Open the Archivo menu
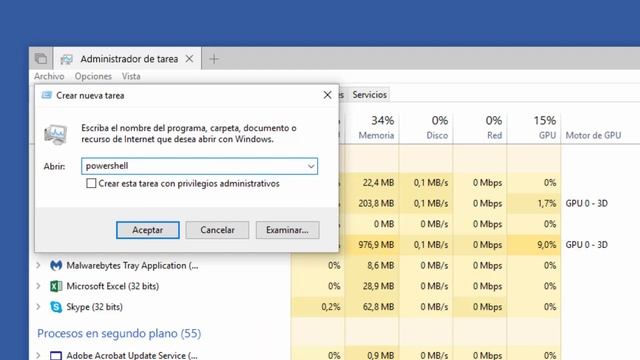The image size is (640, 360). click(x=49, y=76)
